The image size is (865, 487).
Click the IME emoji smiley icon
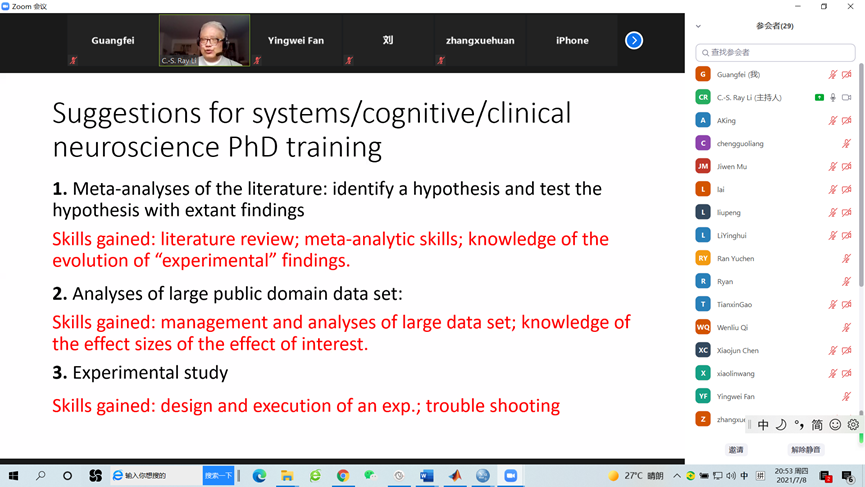(x=835, y=425)
